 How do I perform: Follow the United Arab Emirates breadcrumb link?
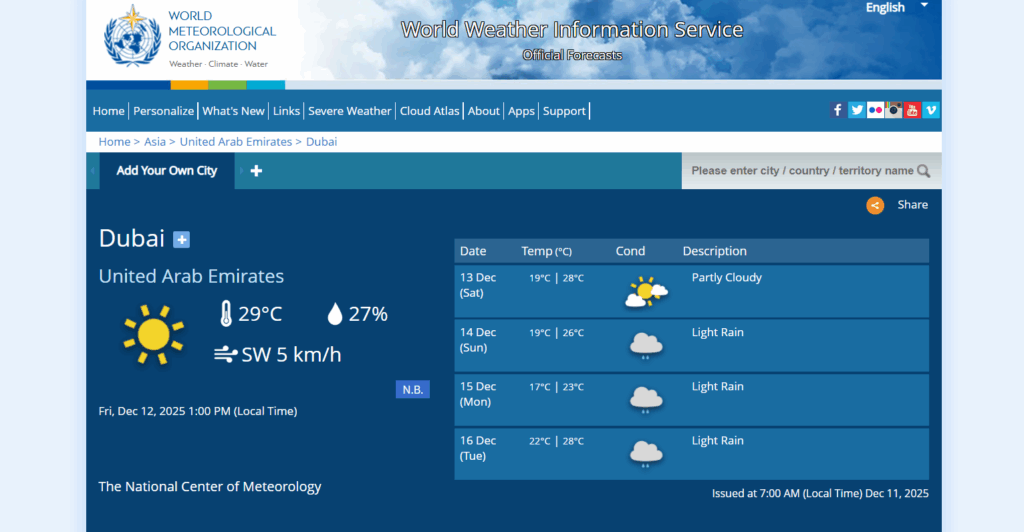point(236,142)
